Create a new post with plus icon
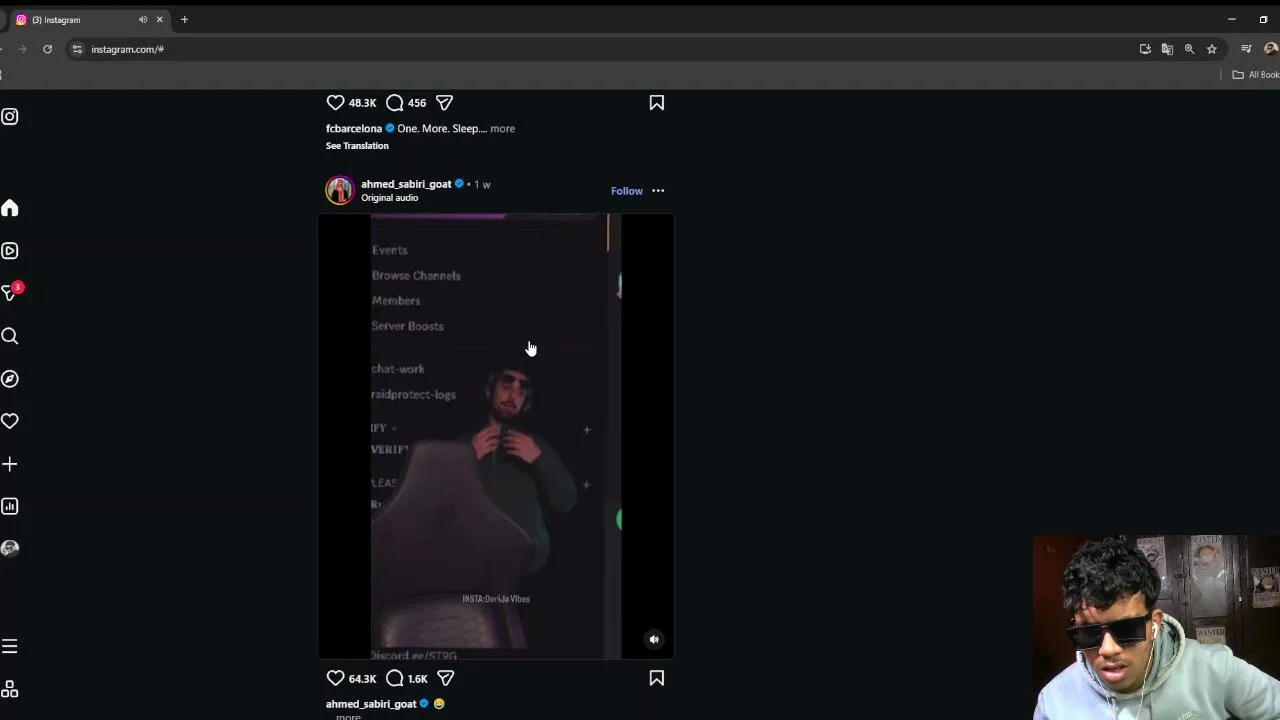This screenshot has width=1280, height=720. tap(10, 464)
